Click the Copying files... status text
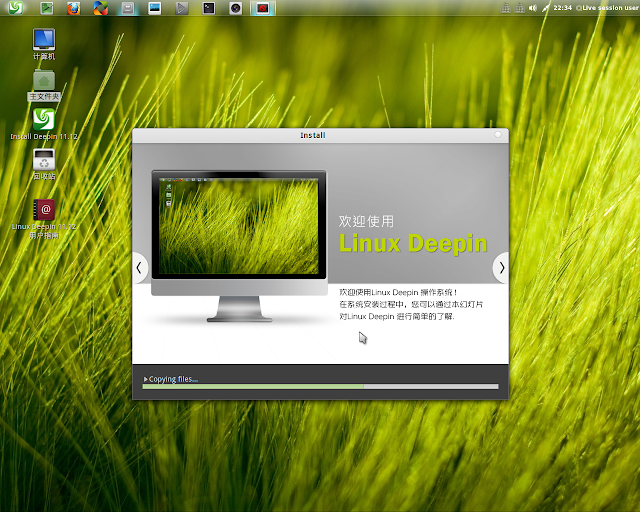 point(173,379)
